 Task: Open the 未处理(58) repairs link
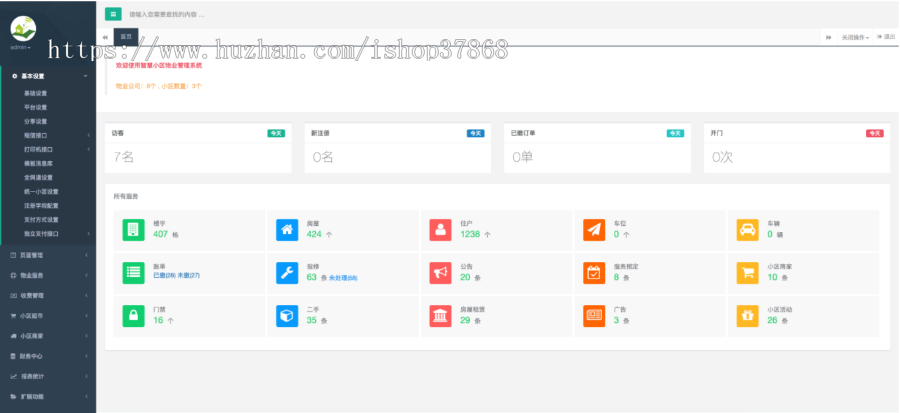[343, 278]
